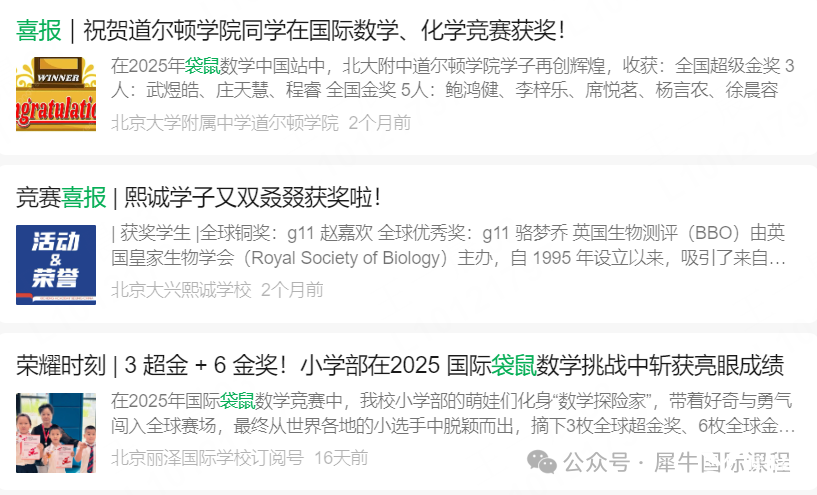Viewport: 817px width, 495px height.
Task: Click the WINNER congratulations thumbnail
Action: [x=56, y=94]
